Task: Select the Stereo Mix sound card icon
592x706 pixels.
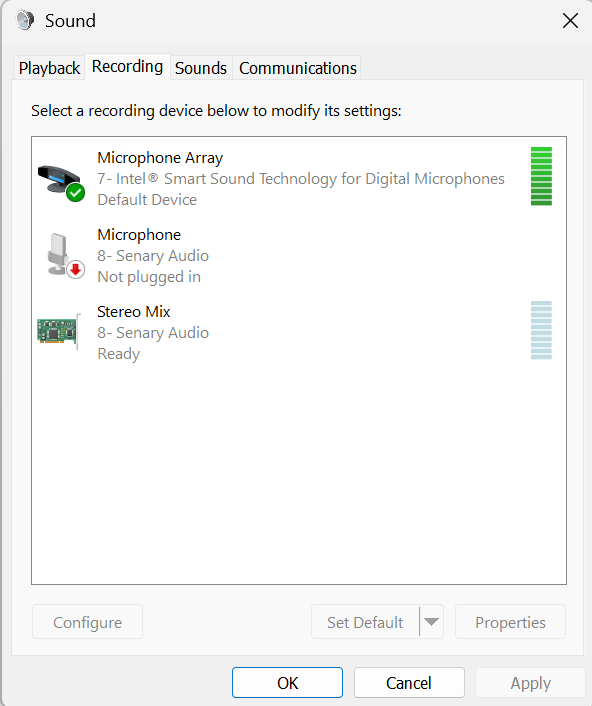Action: point(59,331)
